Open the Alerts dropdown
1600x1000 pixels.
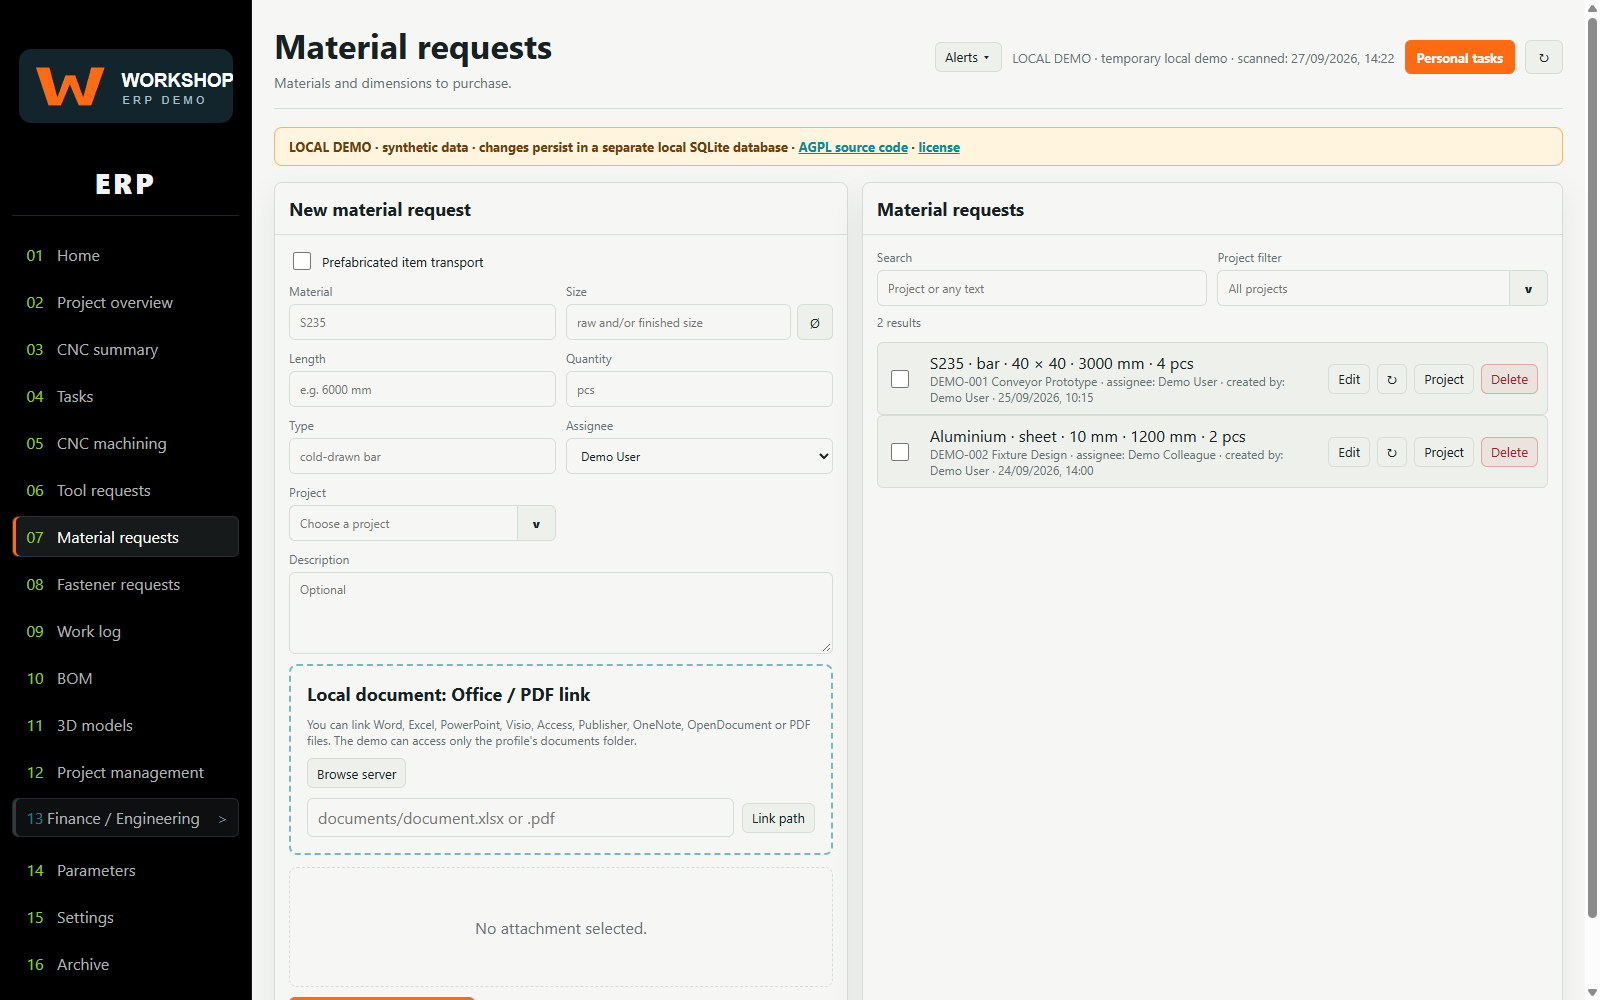[967, 58]
